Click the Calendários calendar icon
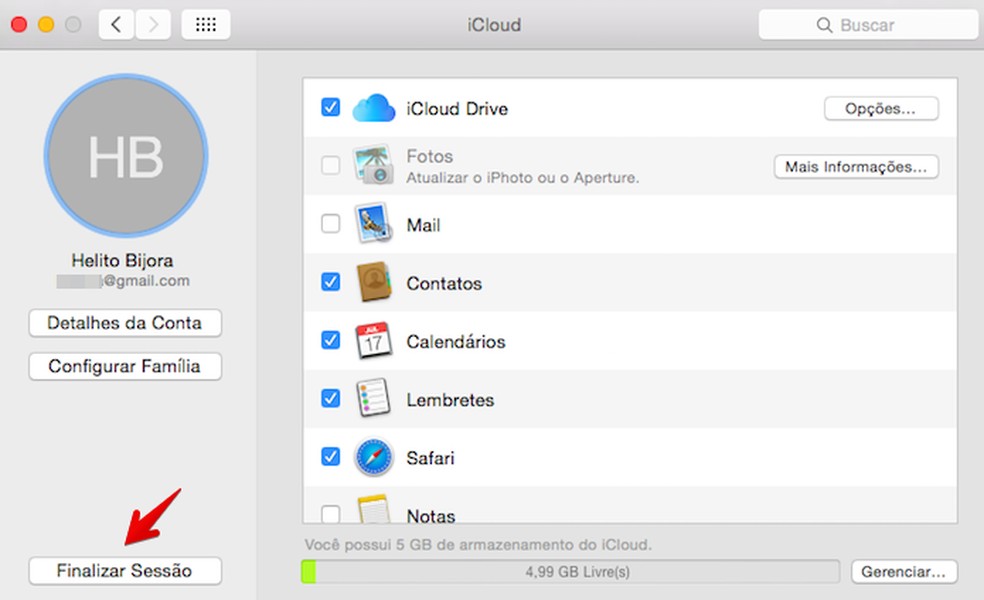Viewport: 984px width, 600px height. 373,340
